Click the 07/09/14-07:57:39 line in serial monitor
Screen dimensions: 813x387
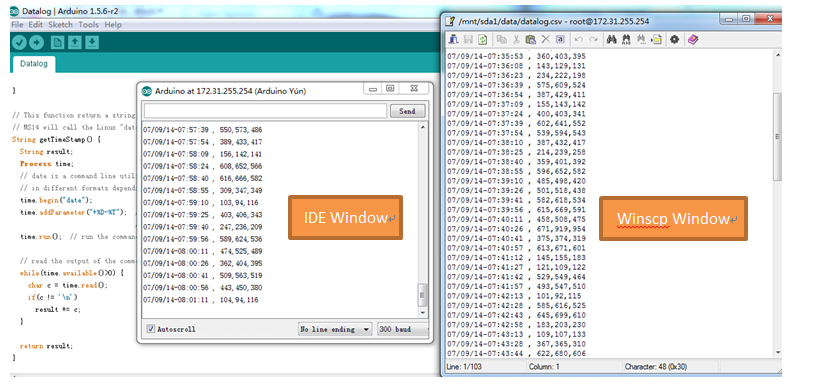pyautogui.click(x=203, y=130)
